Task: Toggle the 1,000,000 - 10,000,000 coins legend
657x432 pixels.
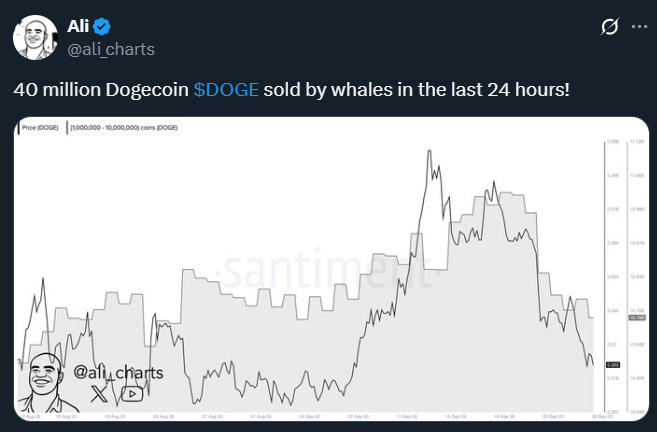Action: (x=124, y=128)
